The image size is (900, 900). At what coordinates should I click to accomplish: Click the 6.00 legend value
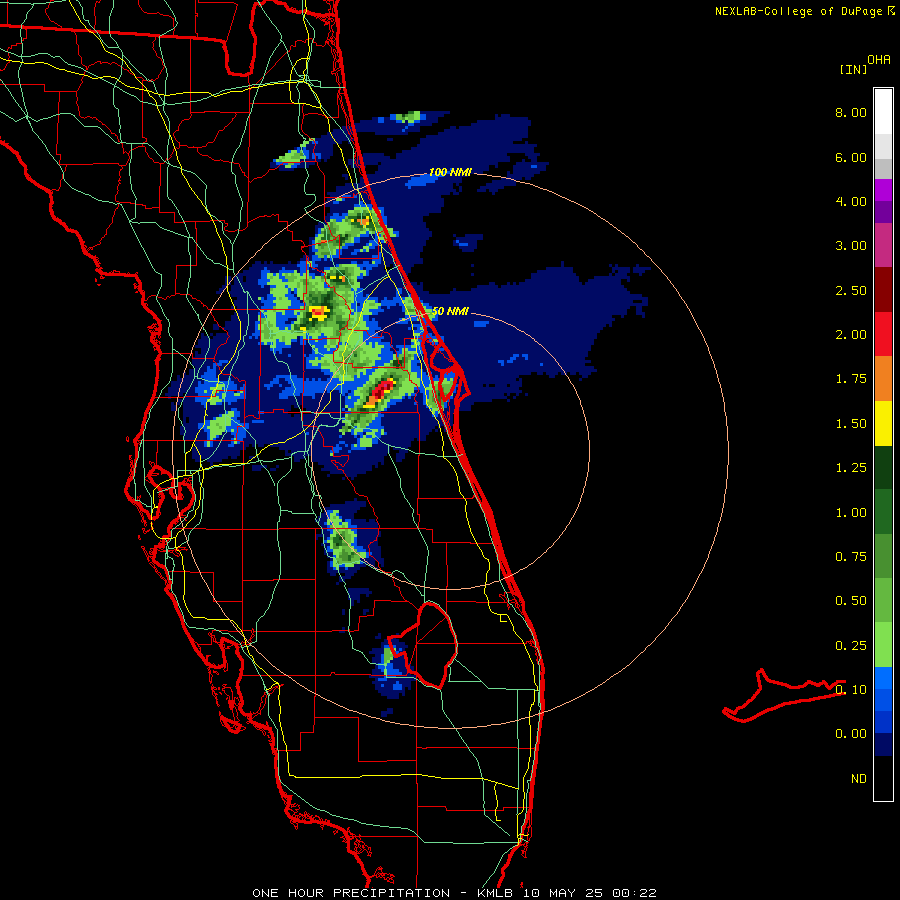851,157
